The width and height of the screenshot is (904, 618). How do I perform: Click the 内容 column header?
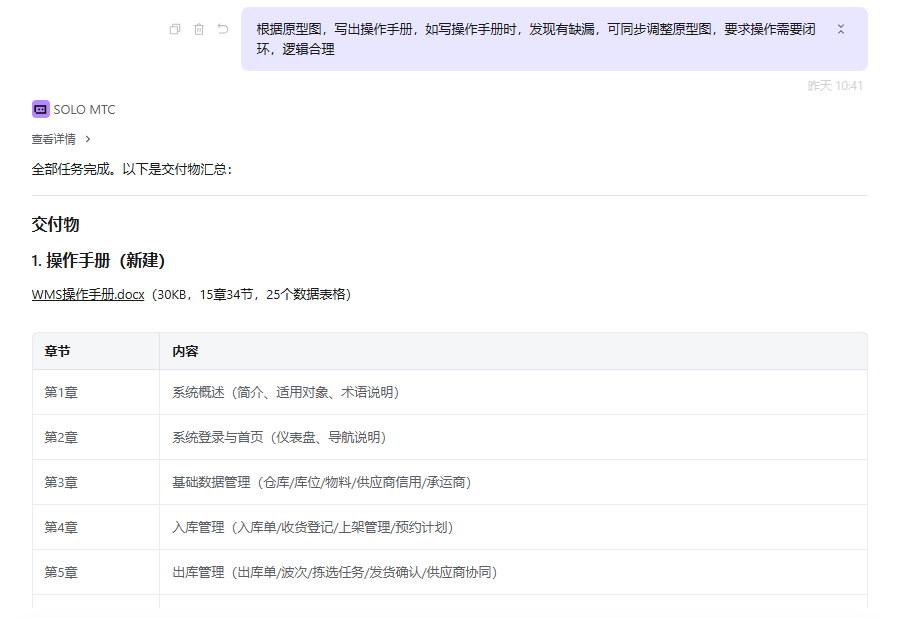(185, 351)
